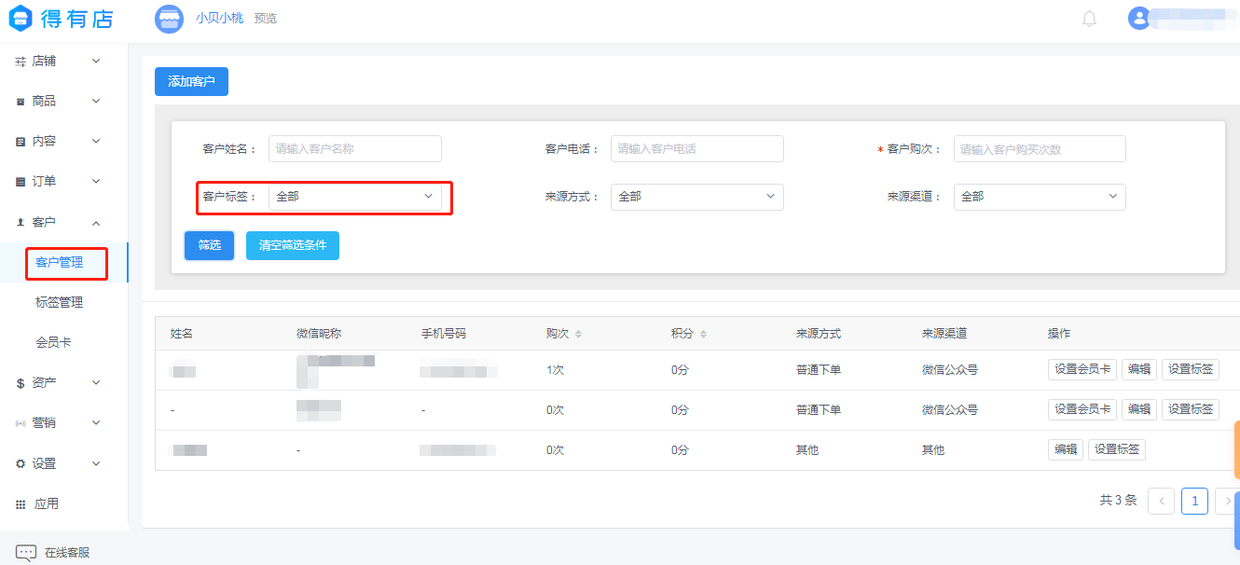Image resolution: width=1240 pixels, height=565 pixels.
Task: Open the 客户标签 dropdown
Action: [x=355, y=197]
